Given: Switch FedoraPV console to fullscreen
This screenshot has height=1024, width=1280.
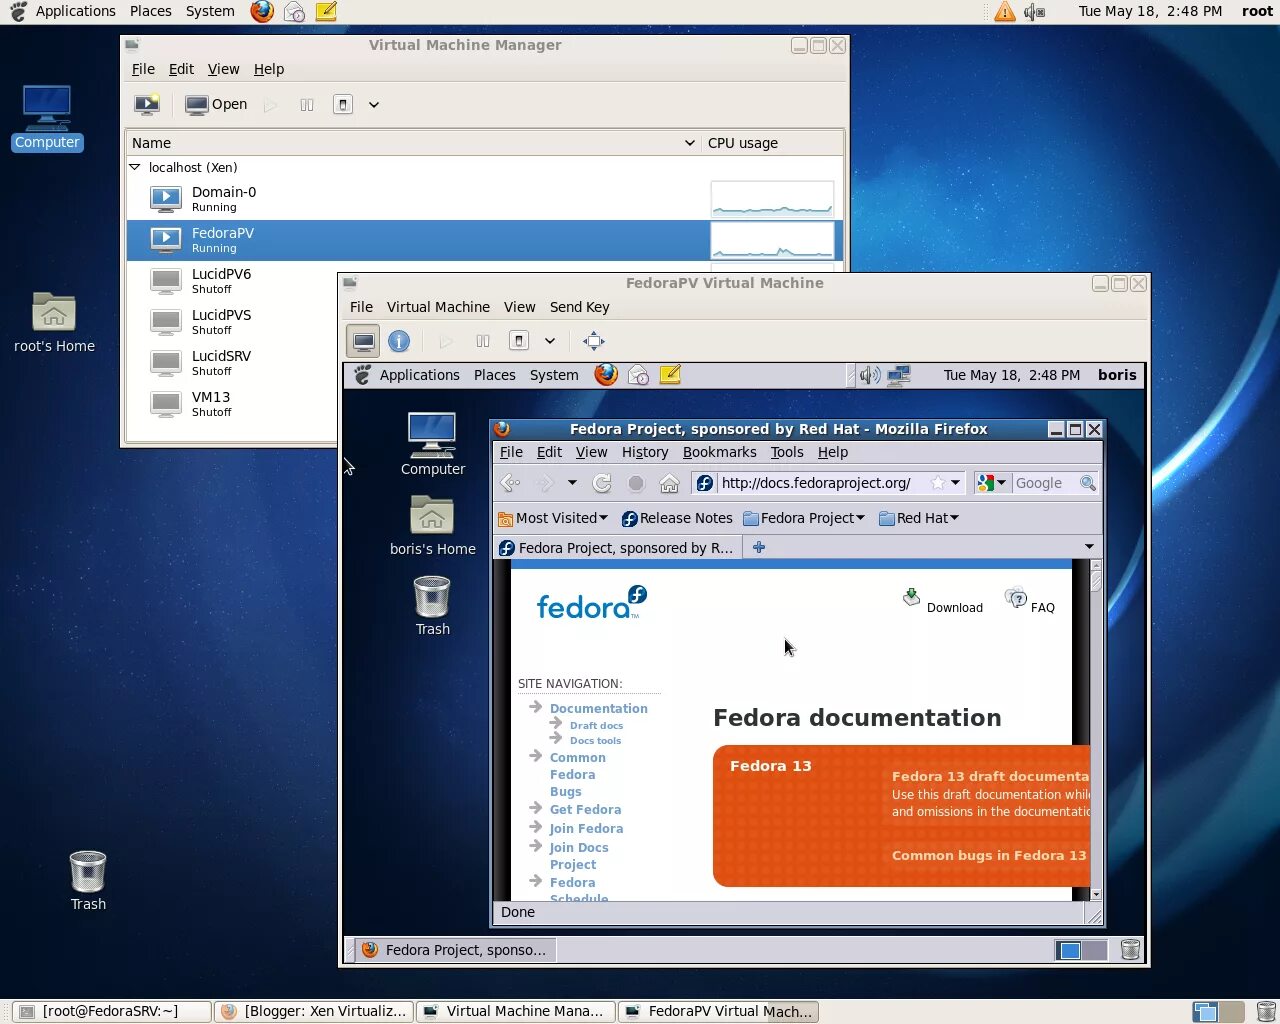Looking at the screenshot, I should [594, 341].
